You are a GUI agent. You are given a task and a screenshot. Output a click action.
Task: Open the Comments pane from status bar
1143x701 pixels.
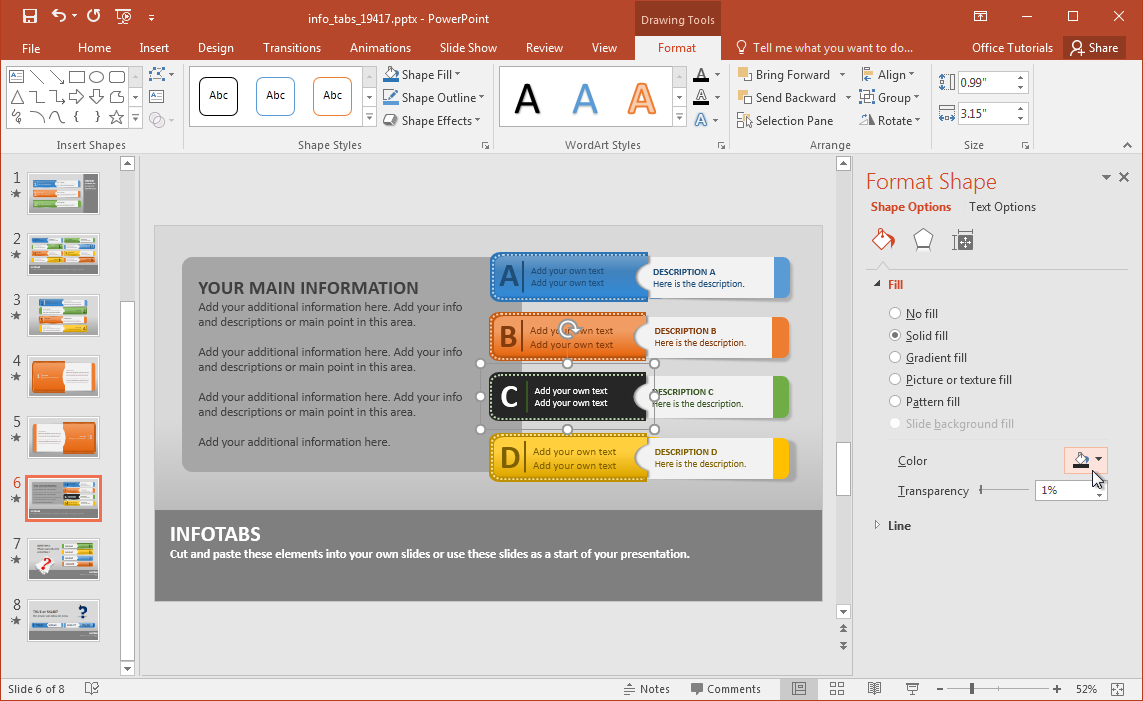pos(725,689)
